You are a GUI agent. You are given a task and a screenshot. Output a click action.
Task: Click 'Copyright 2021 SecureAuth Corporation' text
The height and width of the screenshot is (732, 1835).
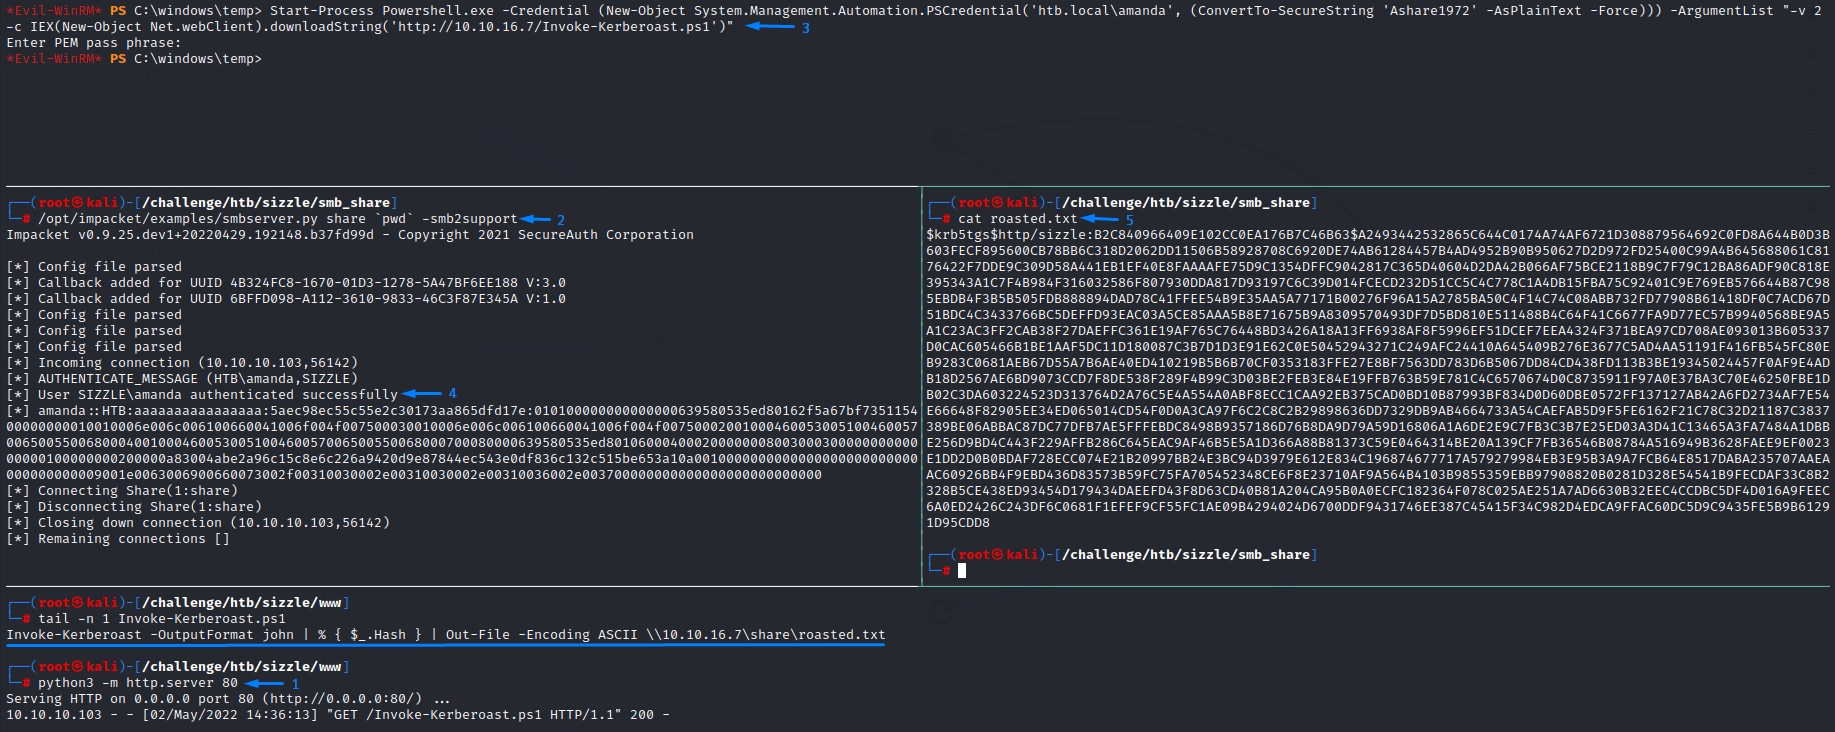click(x=546, y=235)
